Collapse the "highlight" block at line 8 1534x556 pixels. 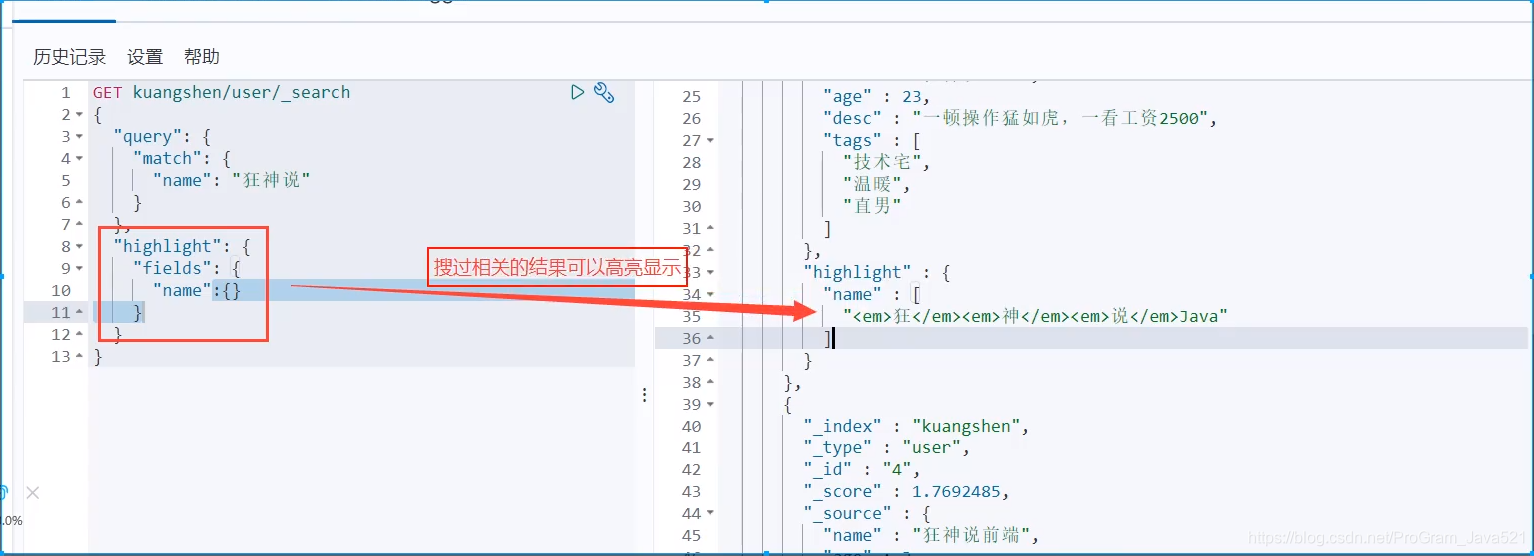click(79, 247)
